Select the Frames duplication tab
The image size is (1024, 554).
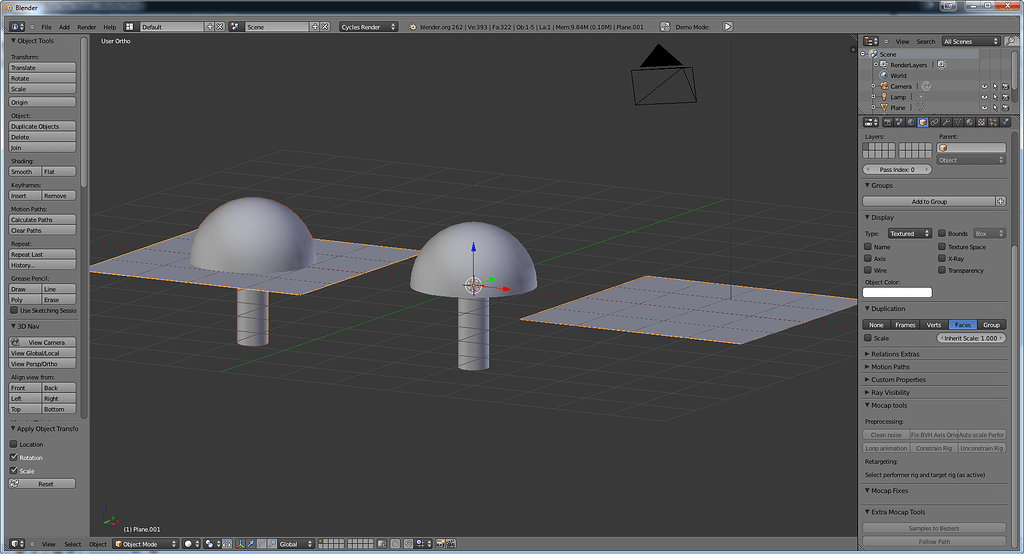point(905,325)
